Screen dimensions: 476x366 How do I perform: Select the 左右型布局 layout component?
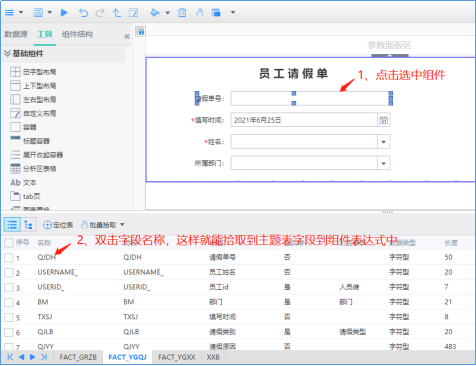point(33,99)
